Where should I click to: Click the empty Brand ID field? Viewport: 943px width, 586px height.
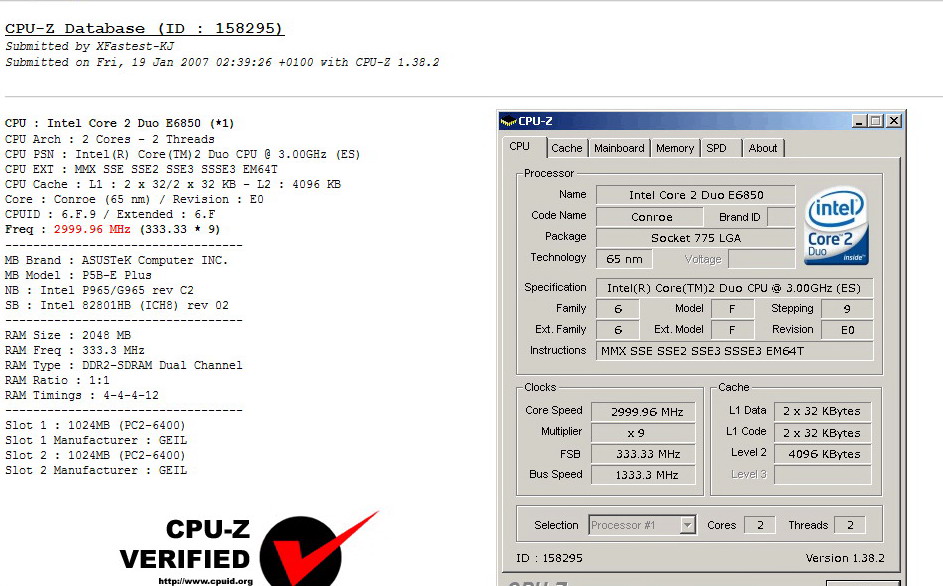pyautogui.click(x=782, y=217)
